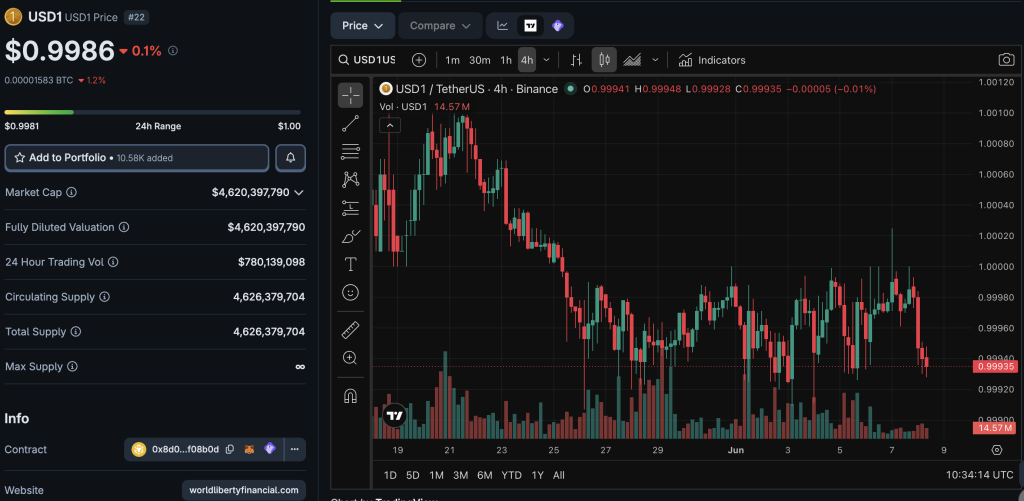The image size is (1024, 501).
Task: Click info icon beside Total Supply
Action: [76, 332]
